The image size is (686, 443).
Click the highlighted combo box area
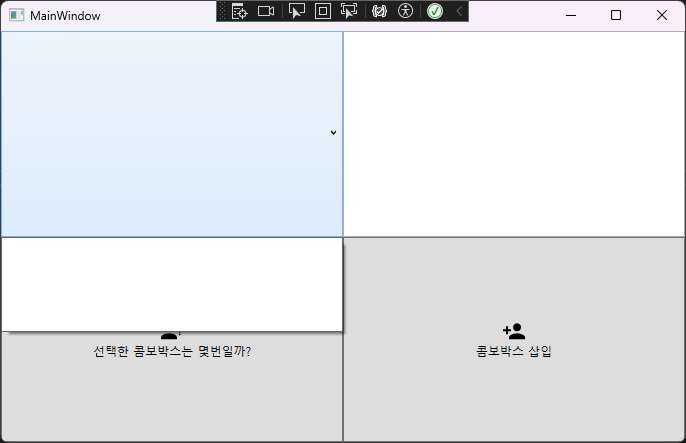pyautogui.click(x=172, y=134)
